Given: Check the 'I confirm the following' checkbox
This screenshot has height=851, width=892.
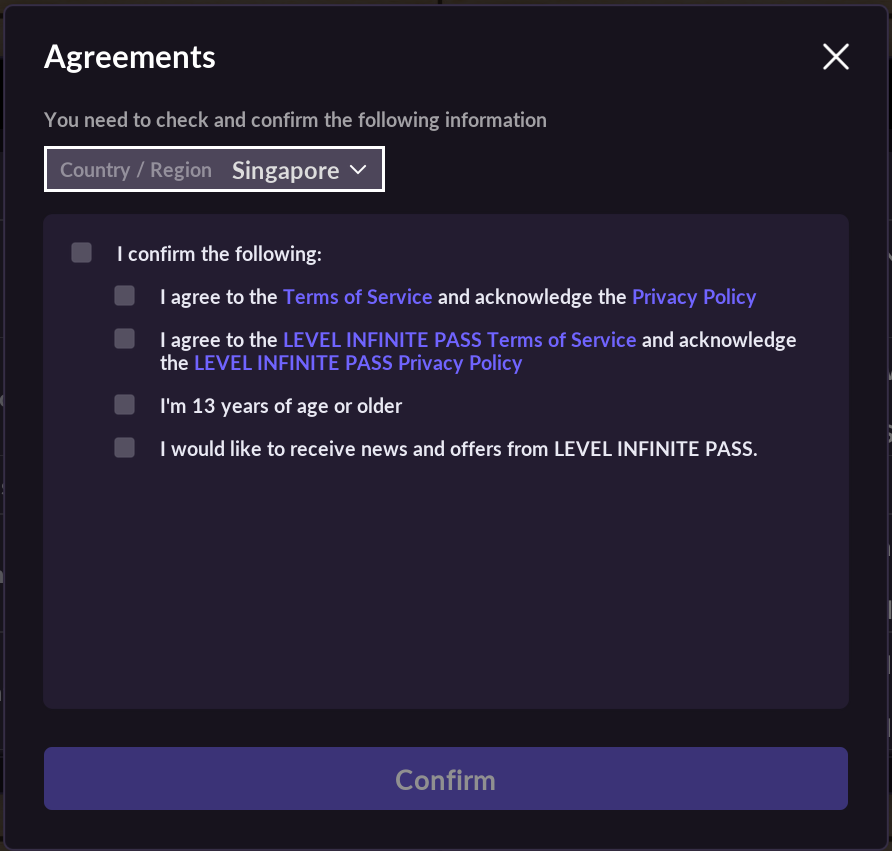Looking at the screenshot, I should (81, 252).
